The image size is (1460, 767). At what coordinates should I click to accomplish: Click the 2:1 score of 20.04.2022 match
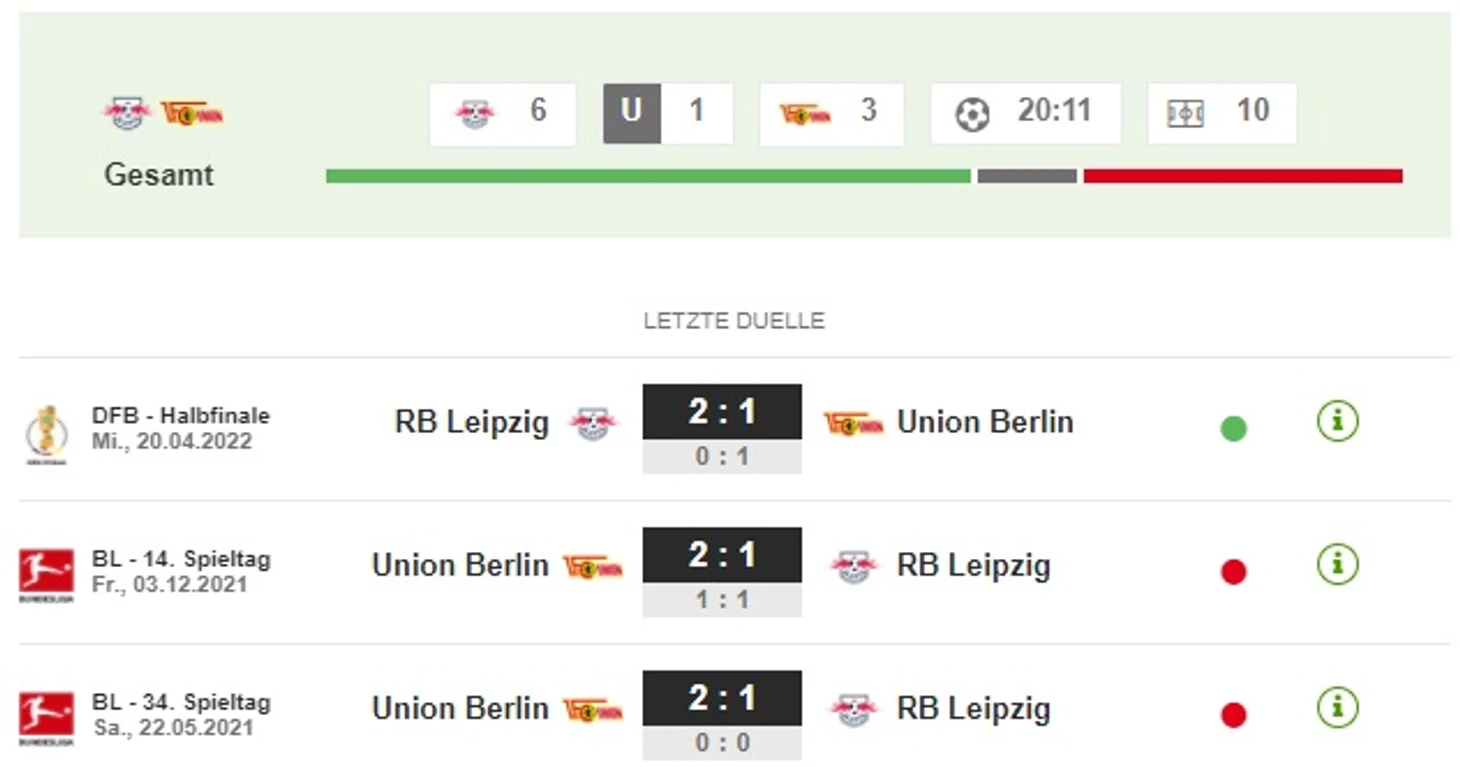coord(722,411)
